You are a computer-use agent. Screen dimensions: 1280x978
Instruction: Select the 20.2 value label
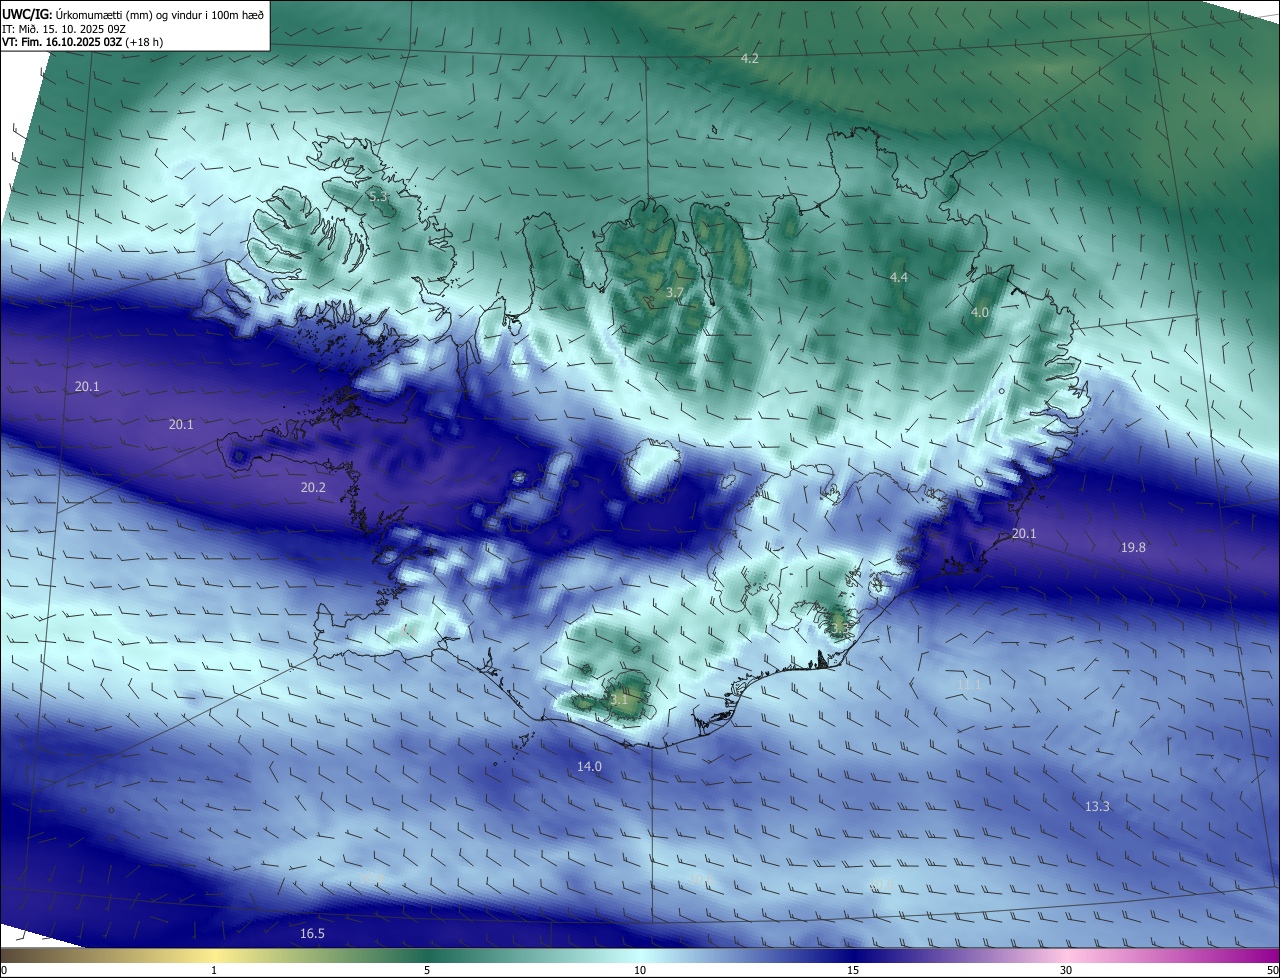tap(312, 488)
